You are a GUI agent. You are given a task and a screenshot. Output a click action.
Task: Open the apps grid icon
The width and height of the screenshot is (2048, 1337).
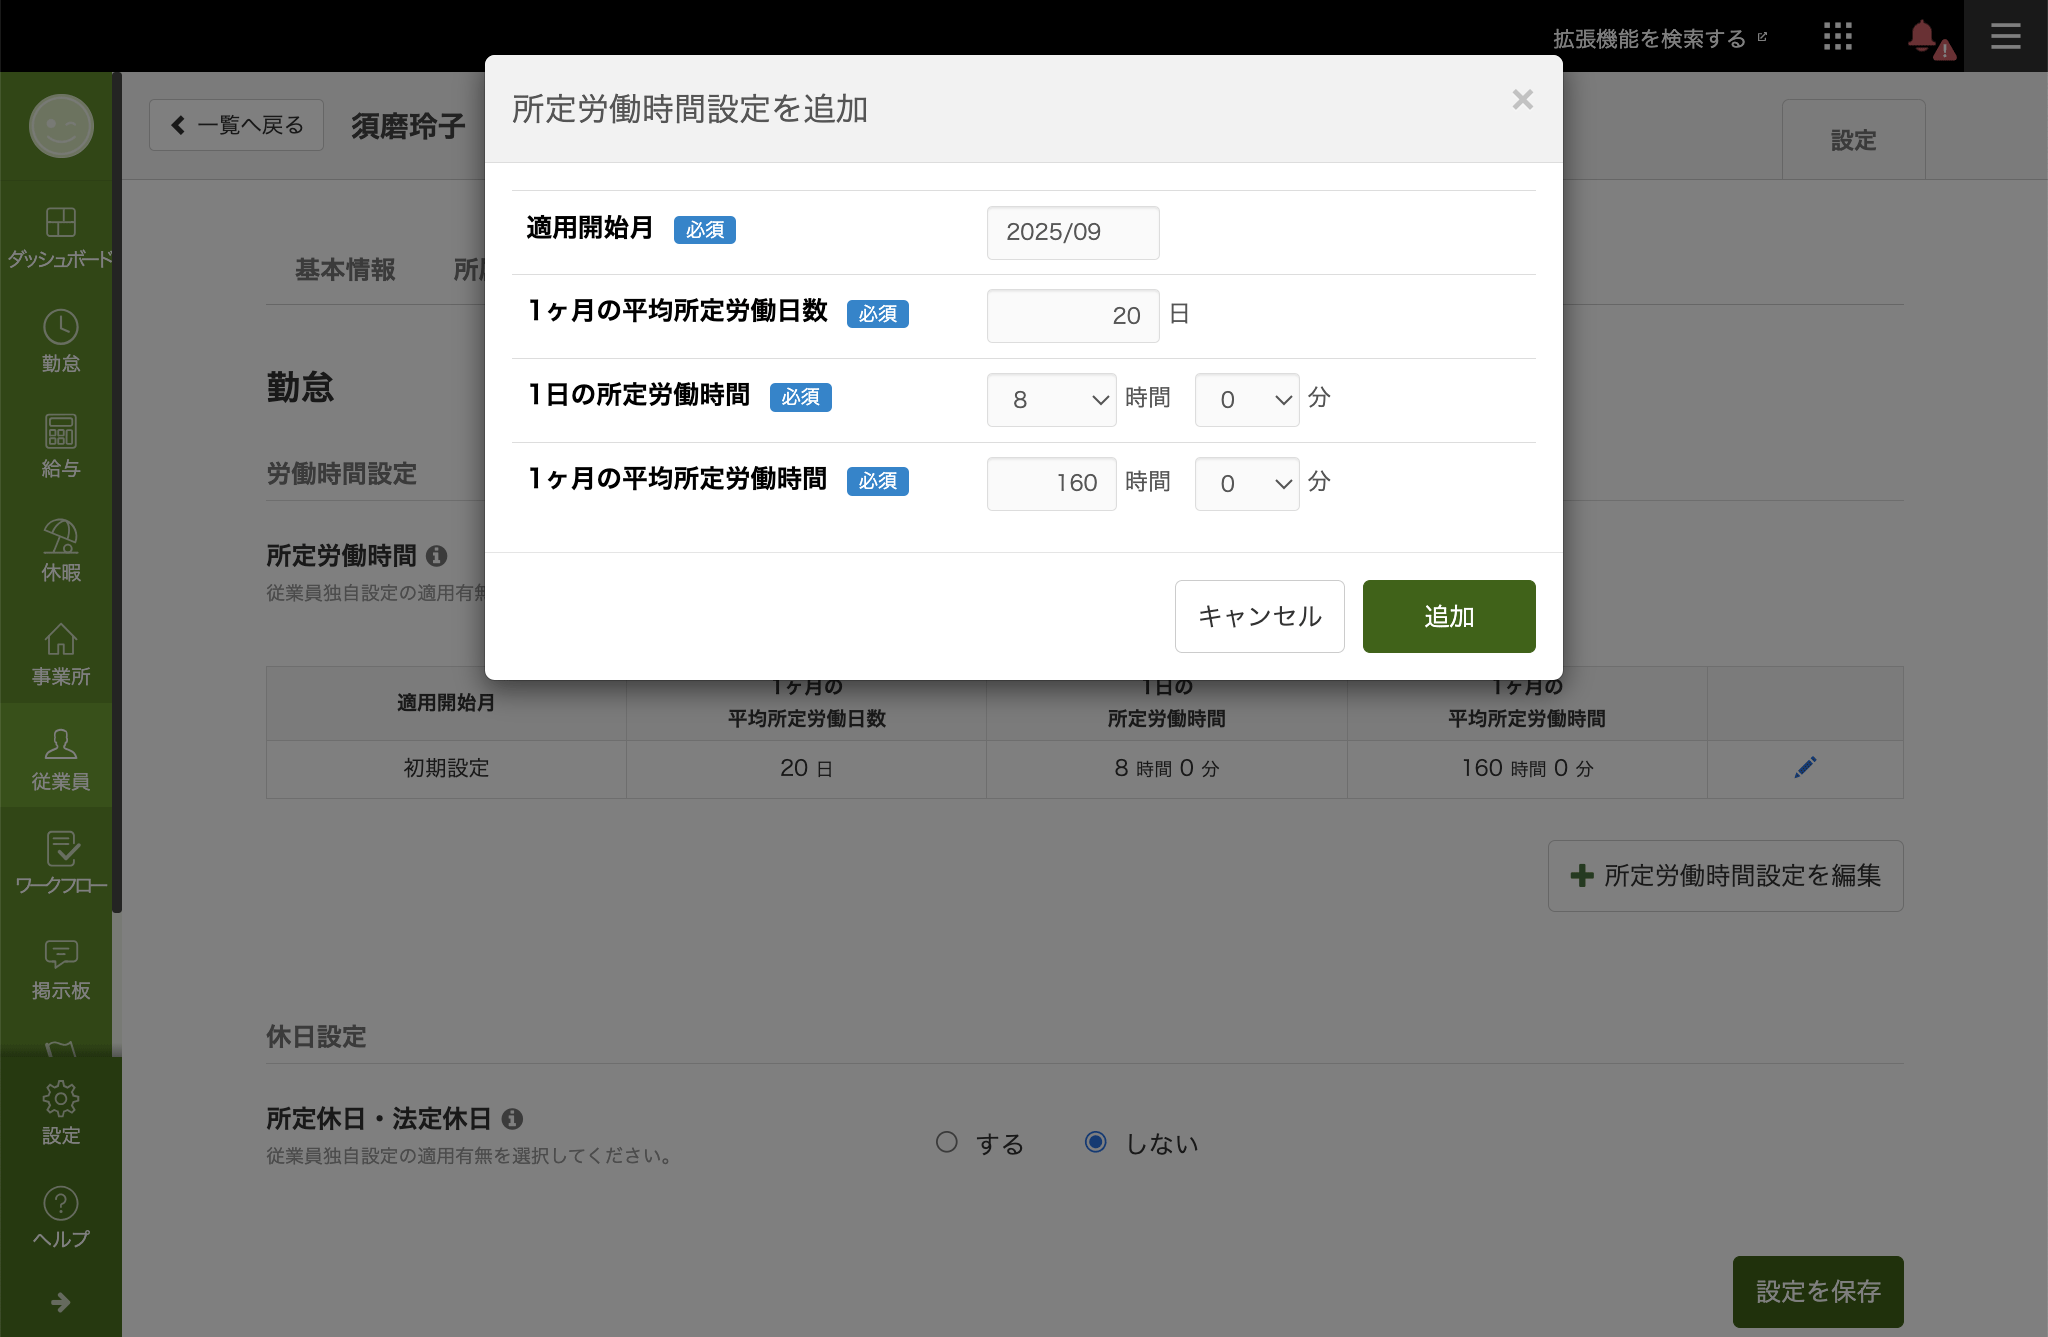coord(1837,37)
